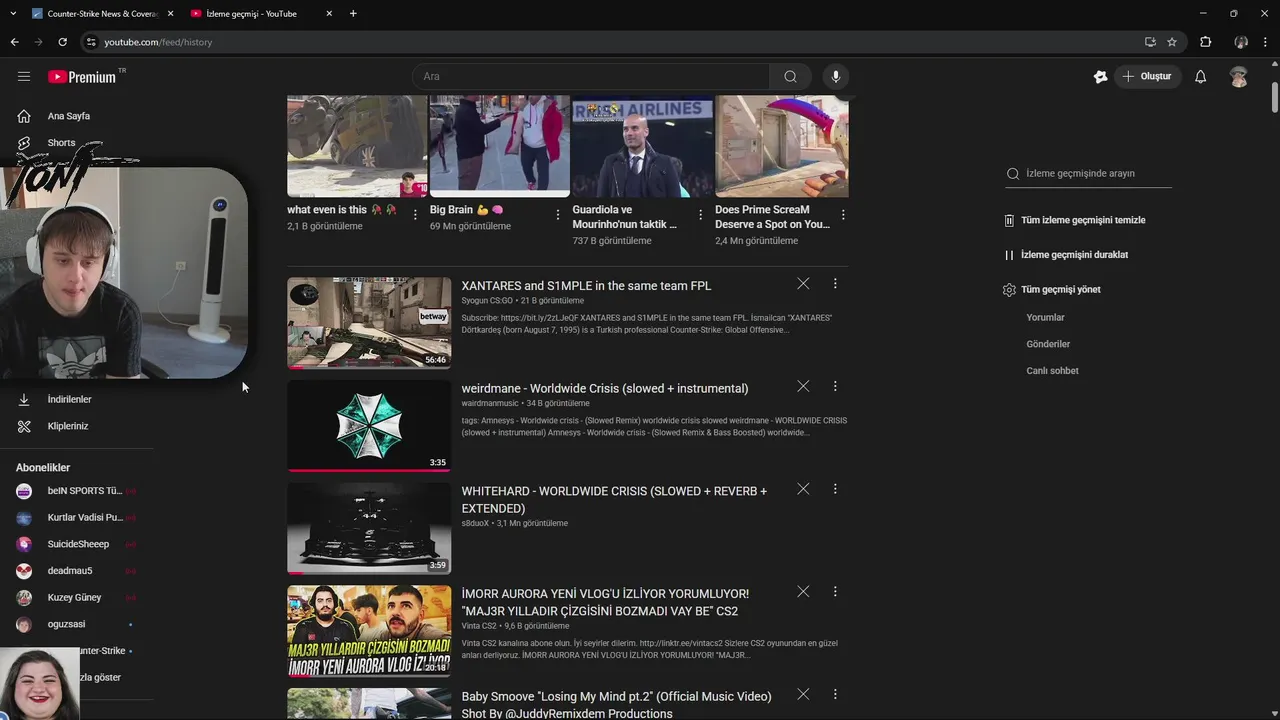
Task: Open options for Prime ScreaM short
Action: 843,215
